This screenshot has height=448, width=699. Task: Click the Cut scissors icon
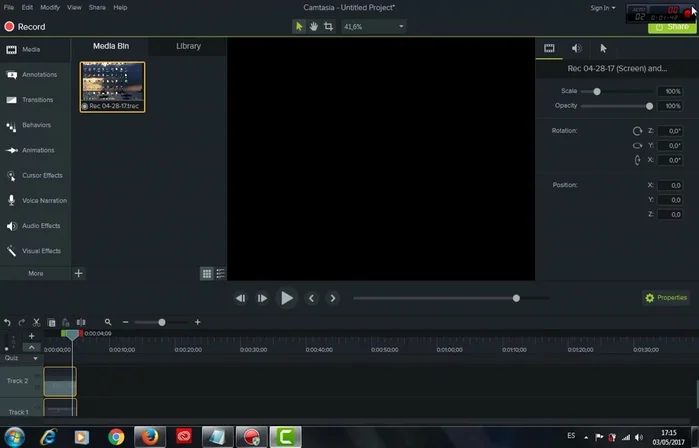(36, 322)
